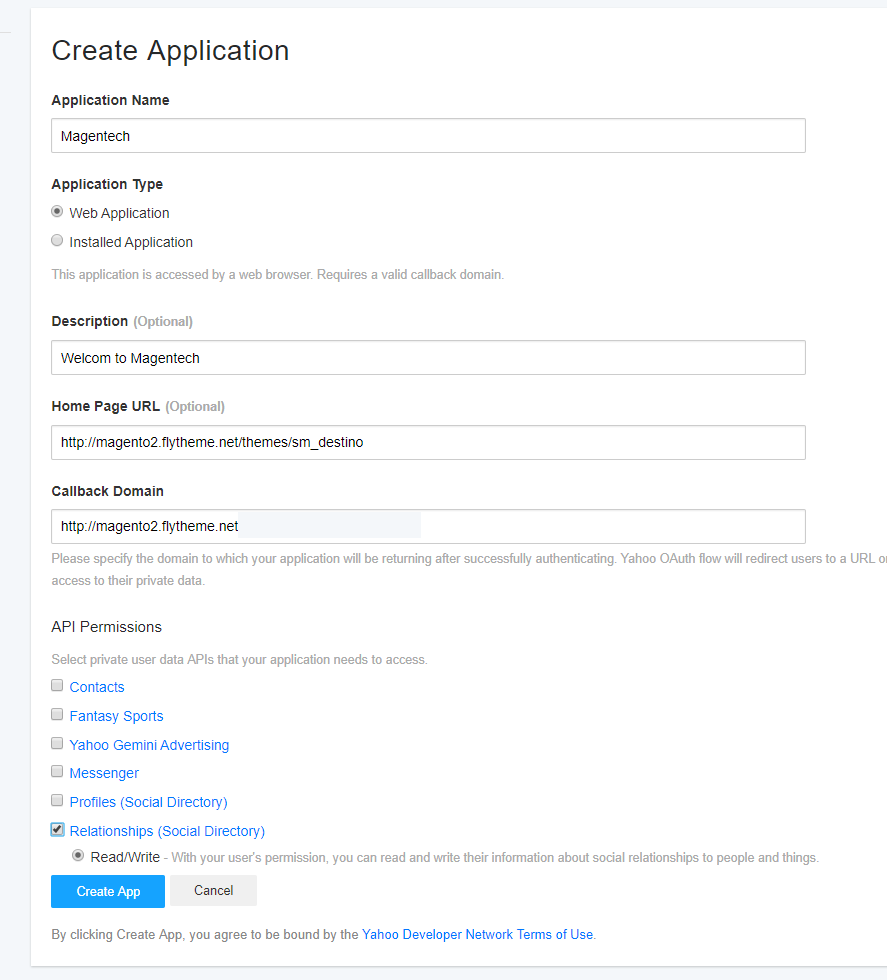The height and width of the screenshot is (980, 887).
Task: Select the Installed Application radio button
Action: (x=57, y=241)
